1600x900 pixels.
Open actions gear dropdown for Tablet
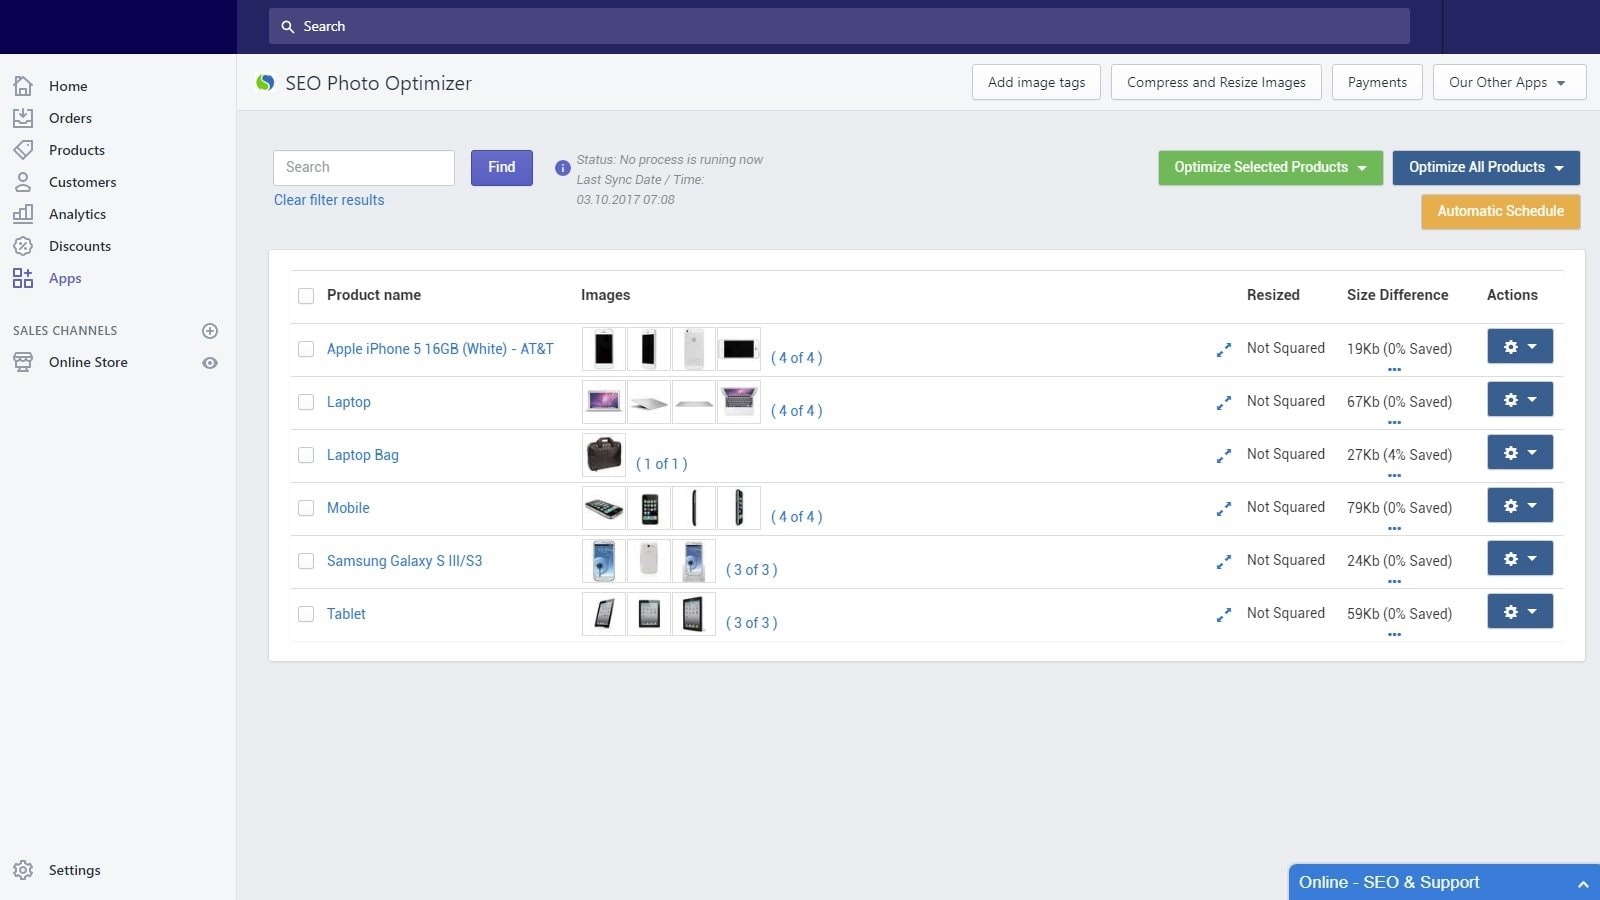point(1520,612)
